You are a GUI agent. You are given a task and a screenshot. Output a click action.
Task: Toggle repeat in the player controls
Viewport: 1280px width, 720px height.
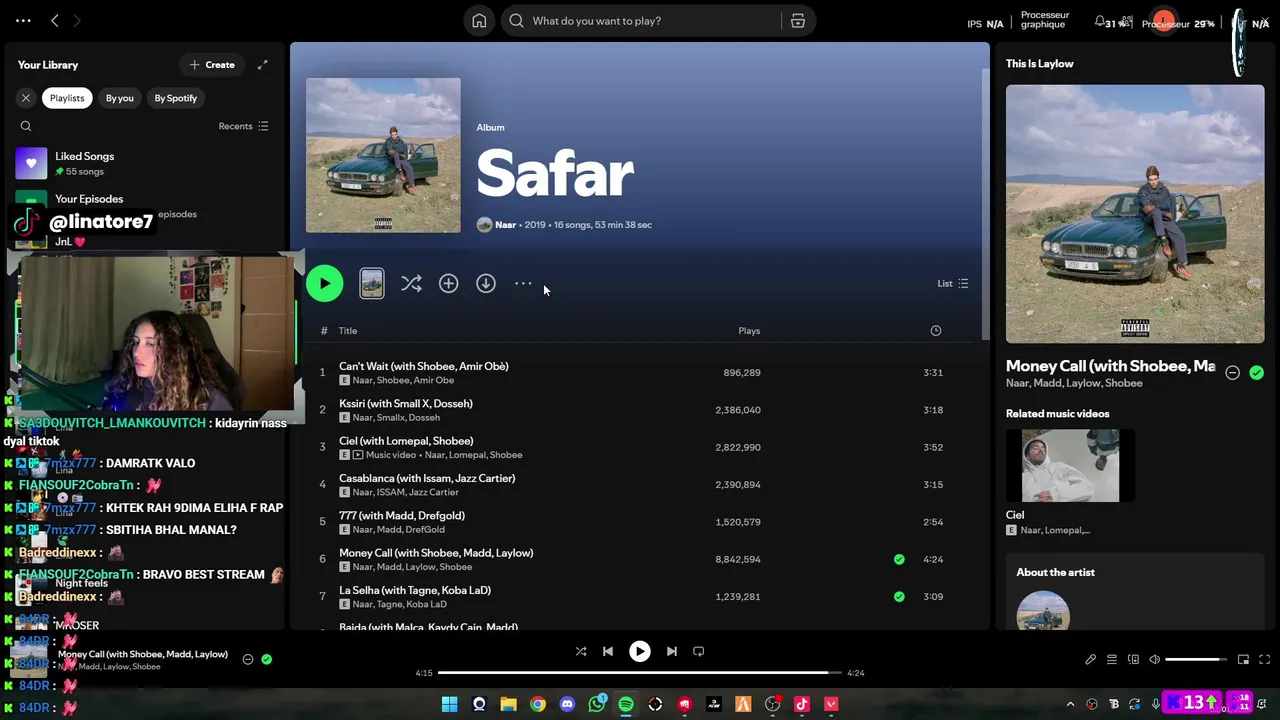tap(699, 652)
